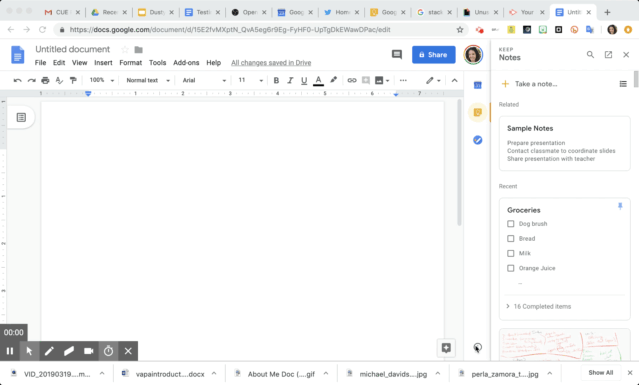This screenshot has height=385, width=639.
Task: Select the Paint format tool
Action: (73, 81)
